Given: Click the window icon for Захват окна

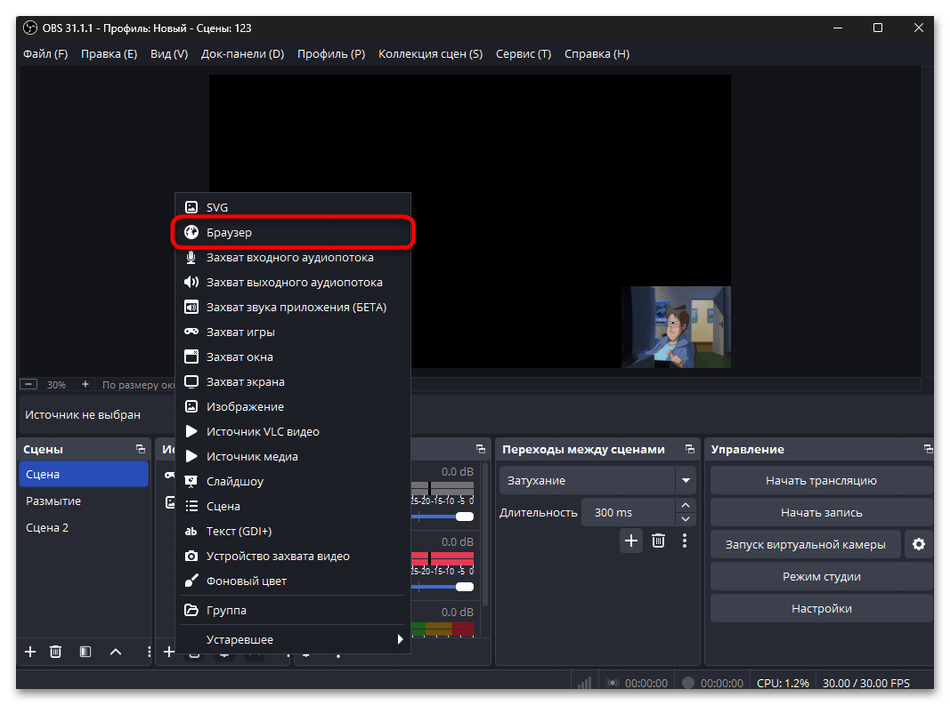Looking at the screenshot, I should click(x=191, y=357).
